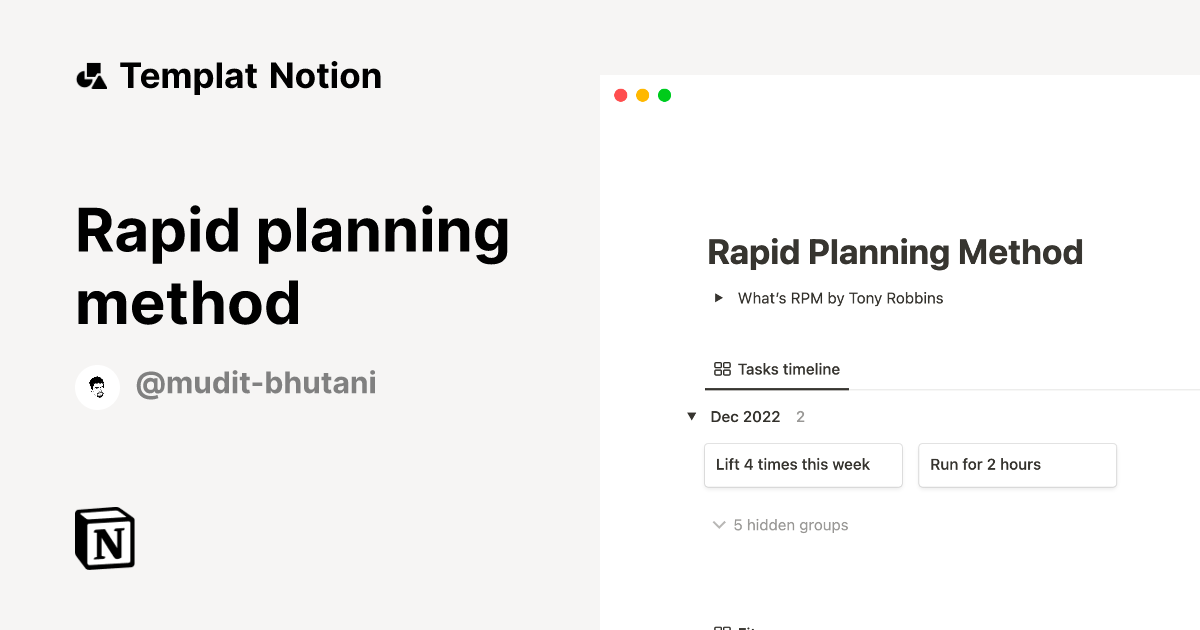Select the board view icon beside Tasks timeline

pyautogui.click(x=722, y=369)
